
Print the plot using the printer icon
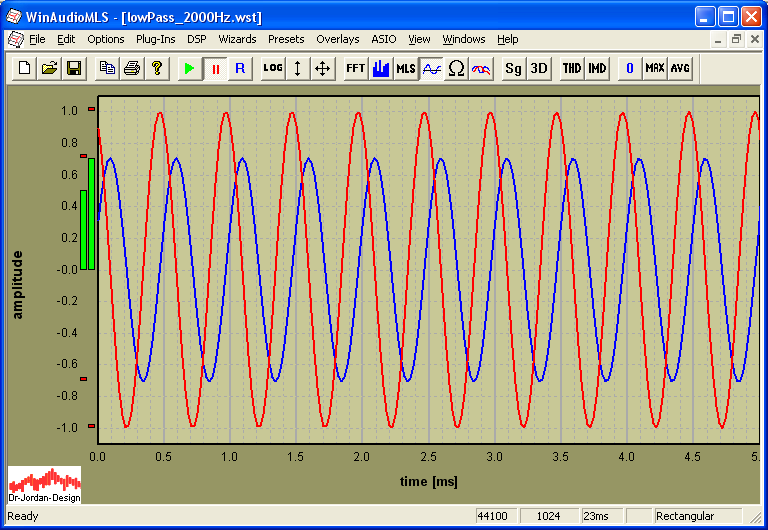131,68
